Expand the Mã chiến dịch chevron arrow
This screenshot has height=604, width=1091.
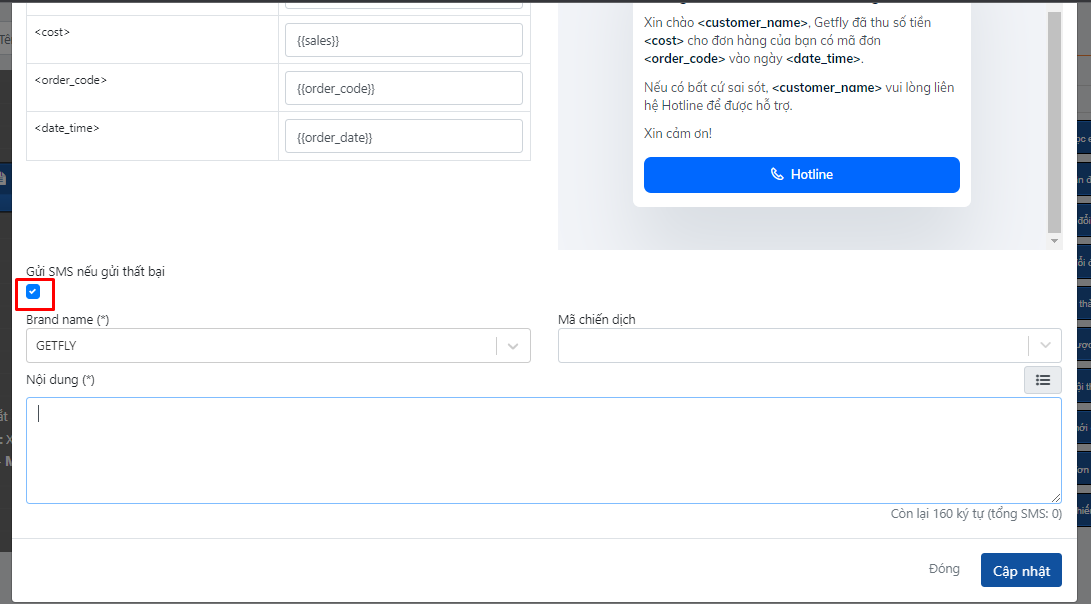(x=1045, y=346)
